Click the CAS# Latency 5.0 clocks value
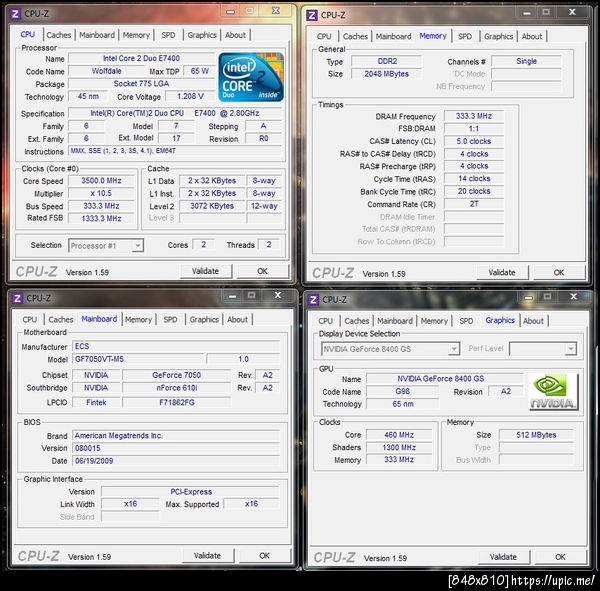The height and width of the screenshot is (591, 600). click(474, 141)
